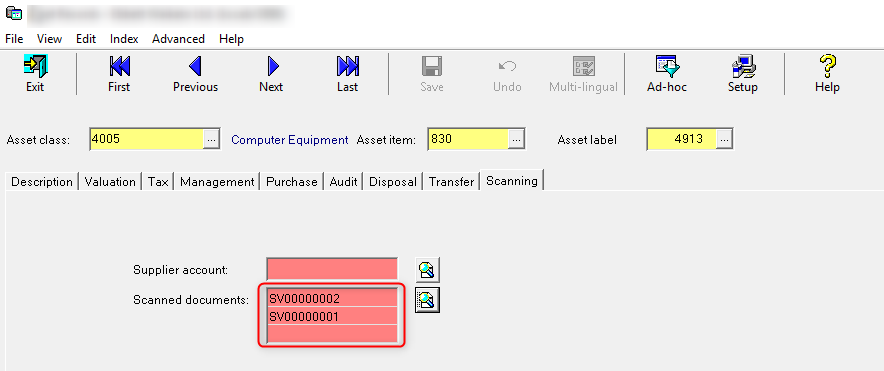Jump to Last record
The height and width of the screenshot is (371, 884).
tap(347, 74)
